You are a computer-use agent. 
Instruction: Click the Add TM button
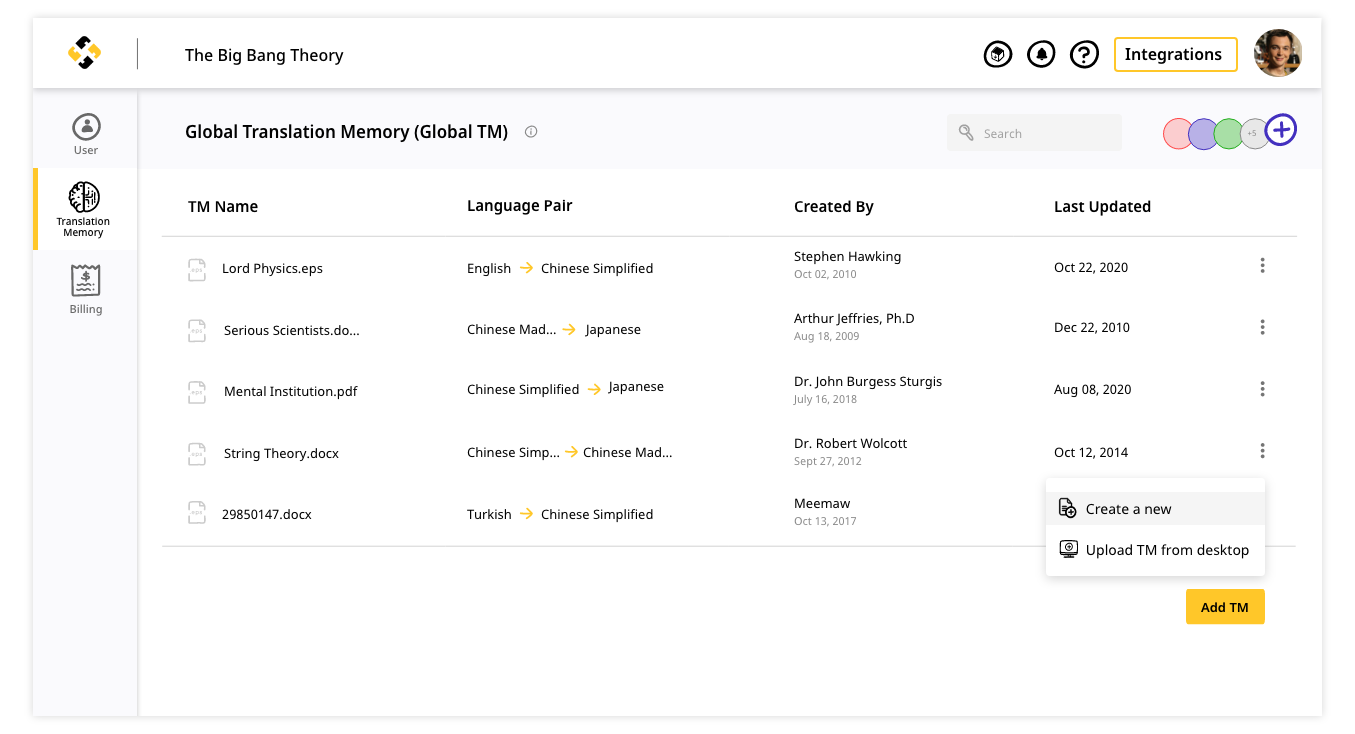pyautogui.click(x=1225, y=607)
